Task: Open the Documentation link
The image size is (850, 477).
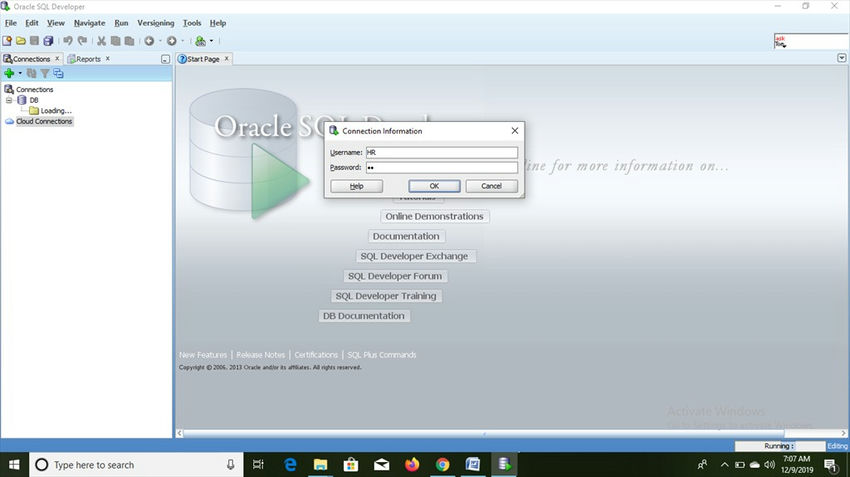Action: pyautogui.click(x=406, y=236)
